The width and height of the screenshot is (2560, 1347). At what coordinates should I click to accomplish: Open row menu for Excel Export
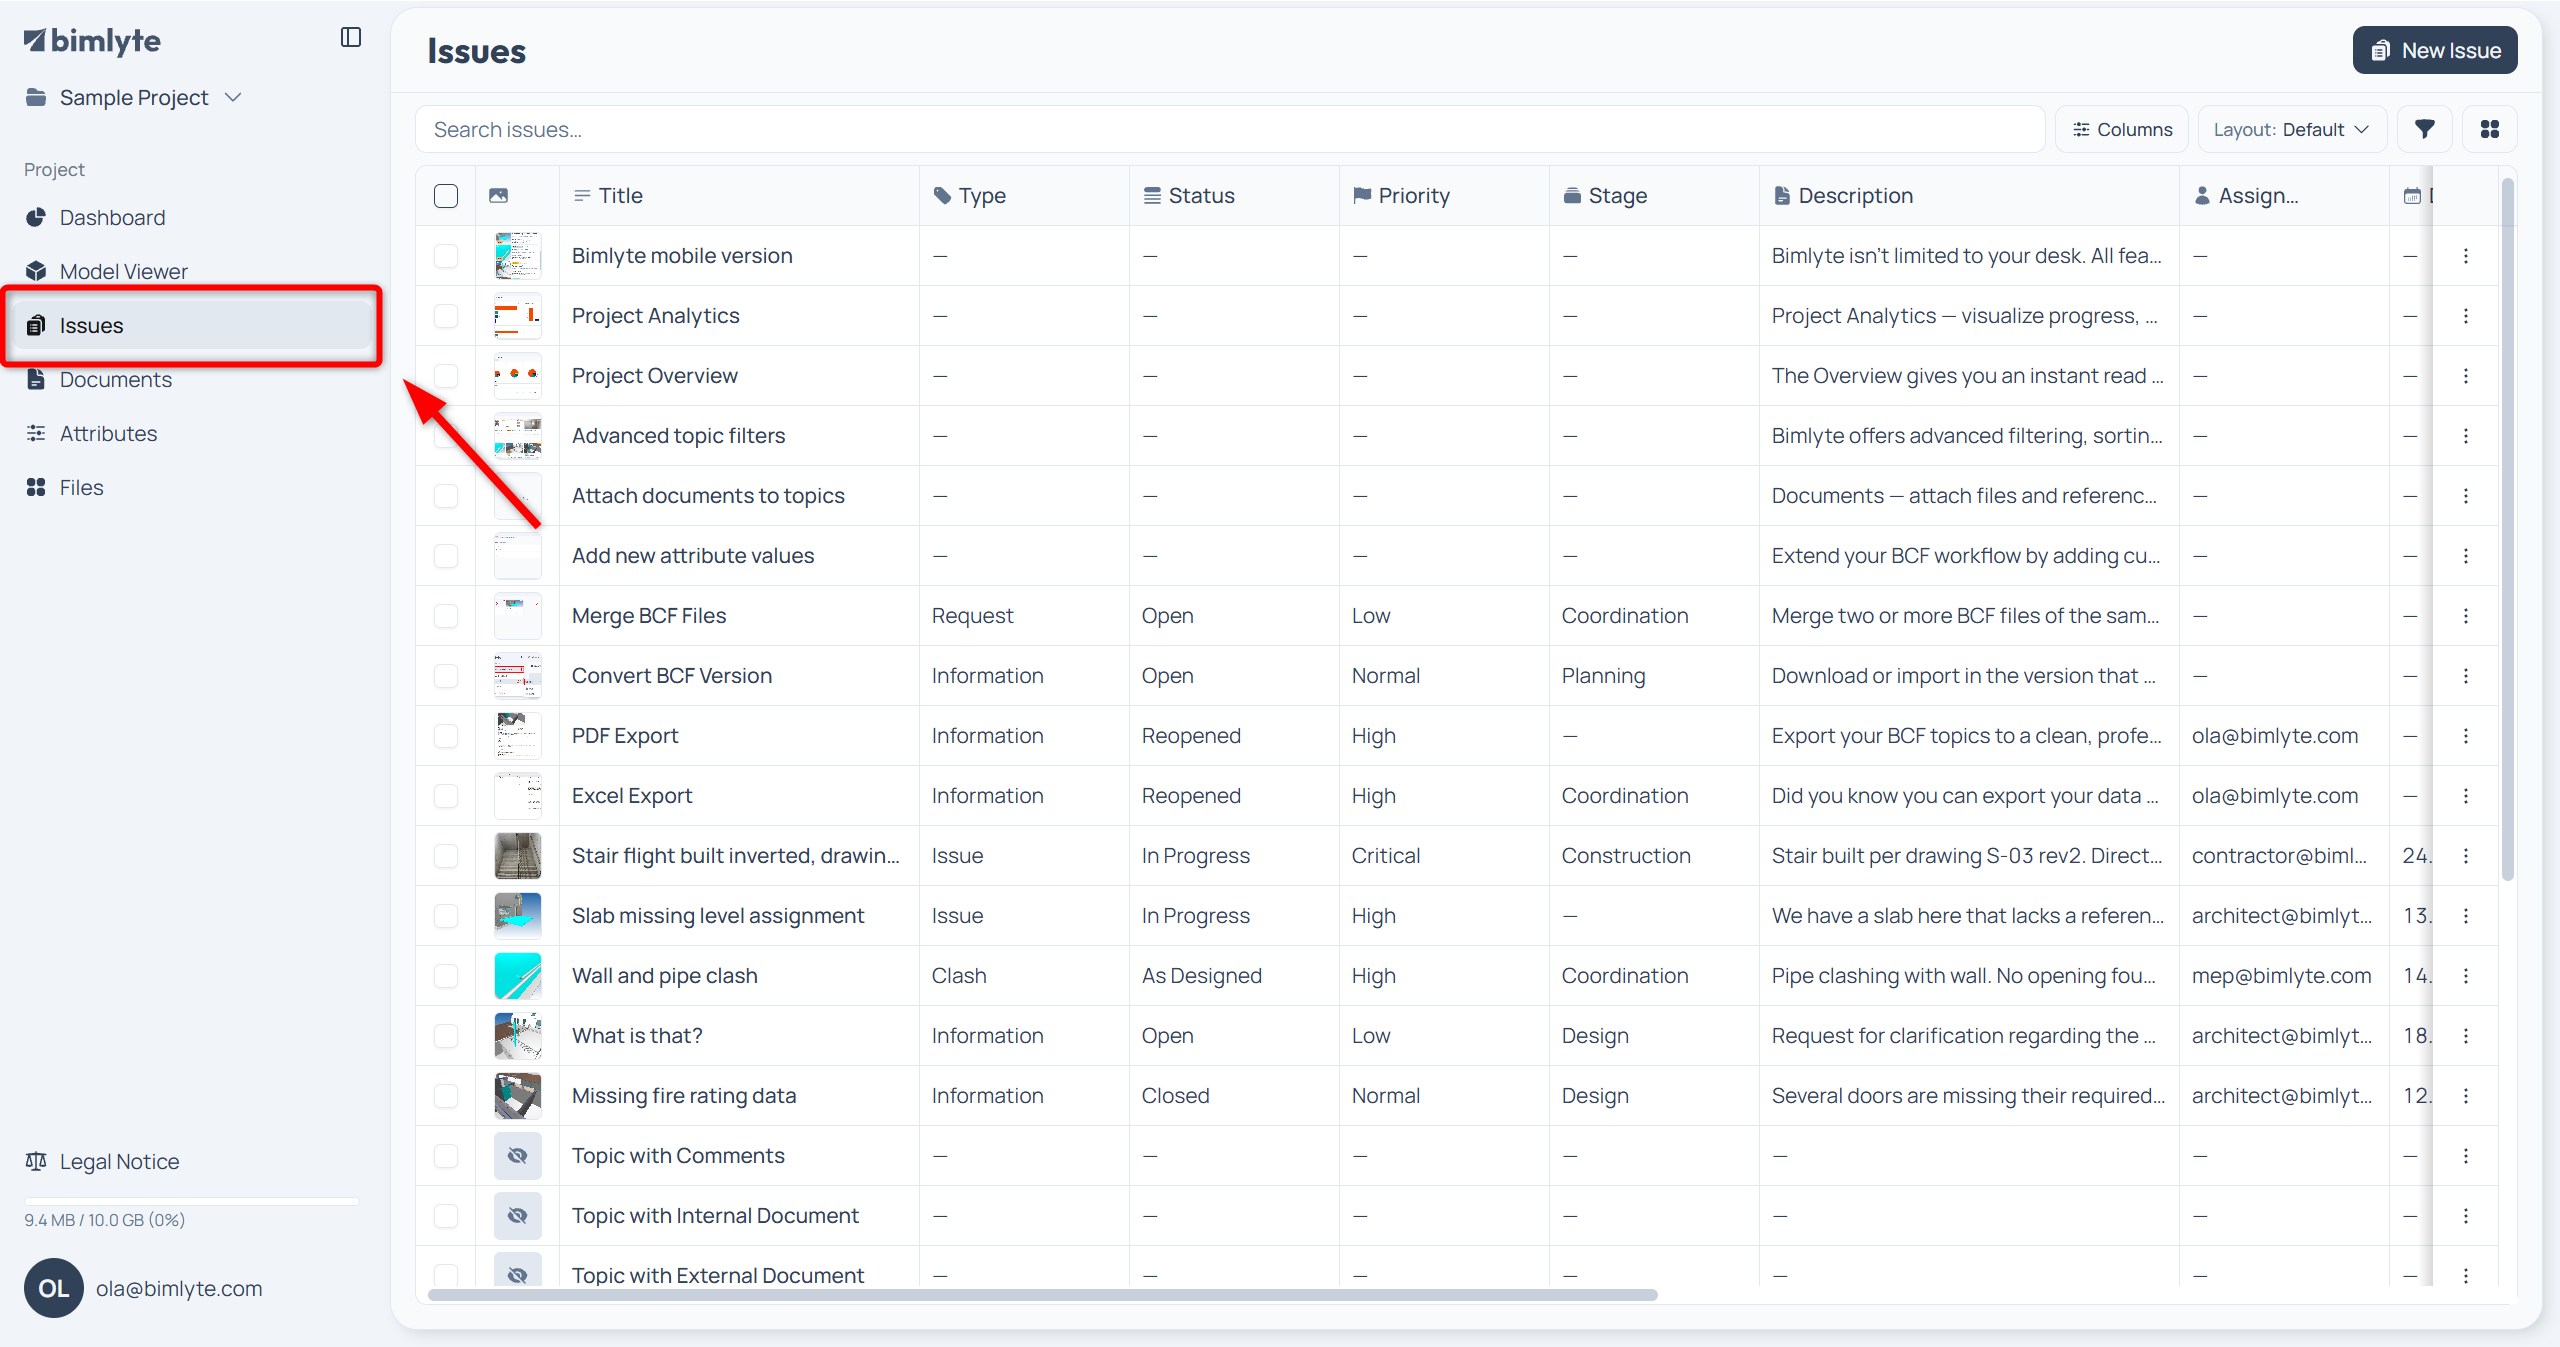coord(2466,796)
